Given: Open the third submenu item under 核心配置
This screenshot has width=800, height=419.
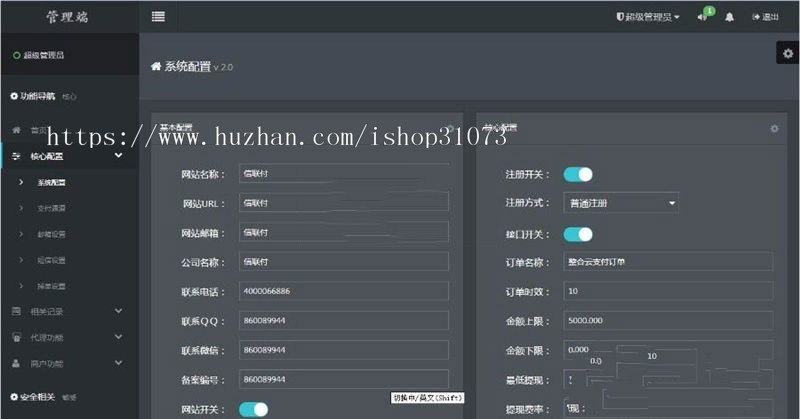Looking at the screenshot, I should pos(51,234).
